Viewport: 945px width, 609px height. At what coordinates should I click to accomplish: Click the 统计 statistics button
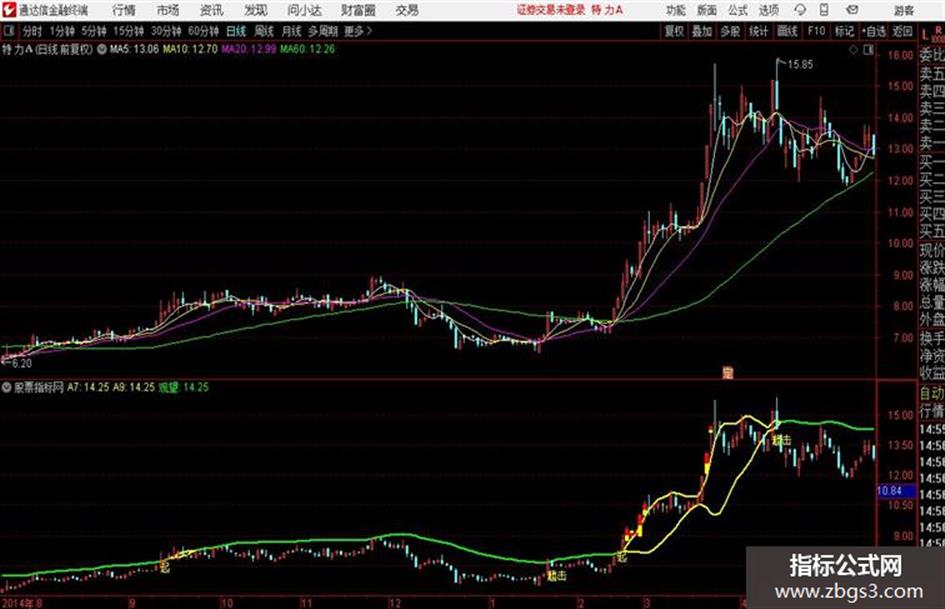(759, 31)
